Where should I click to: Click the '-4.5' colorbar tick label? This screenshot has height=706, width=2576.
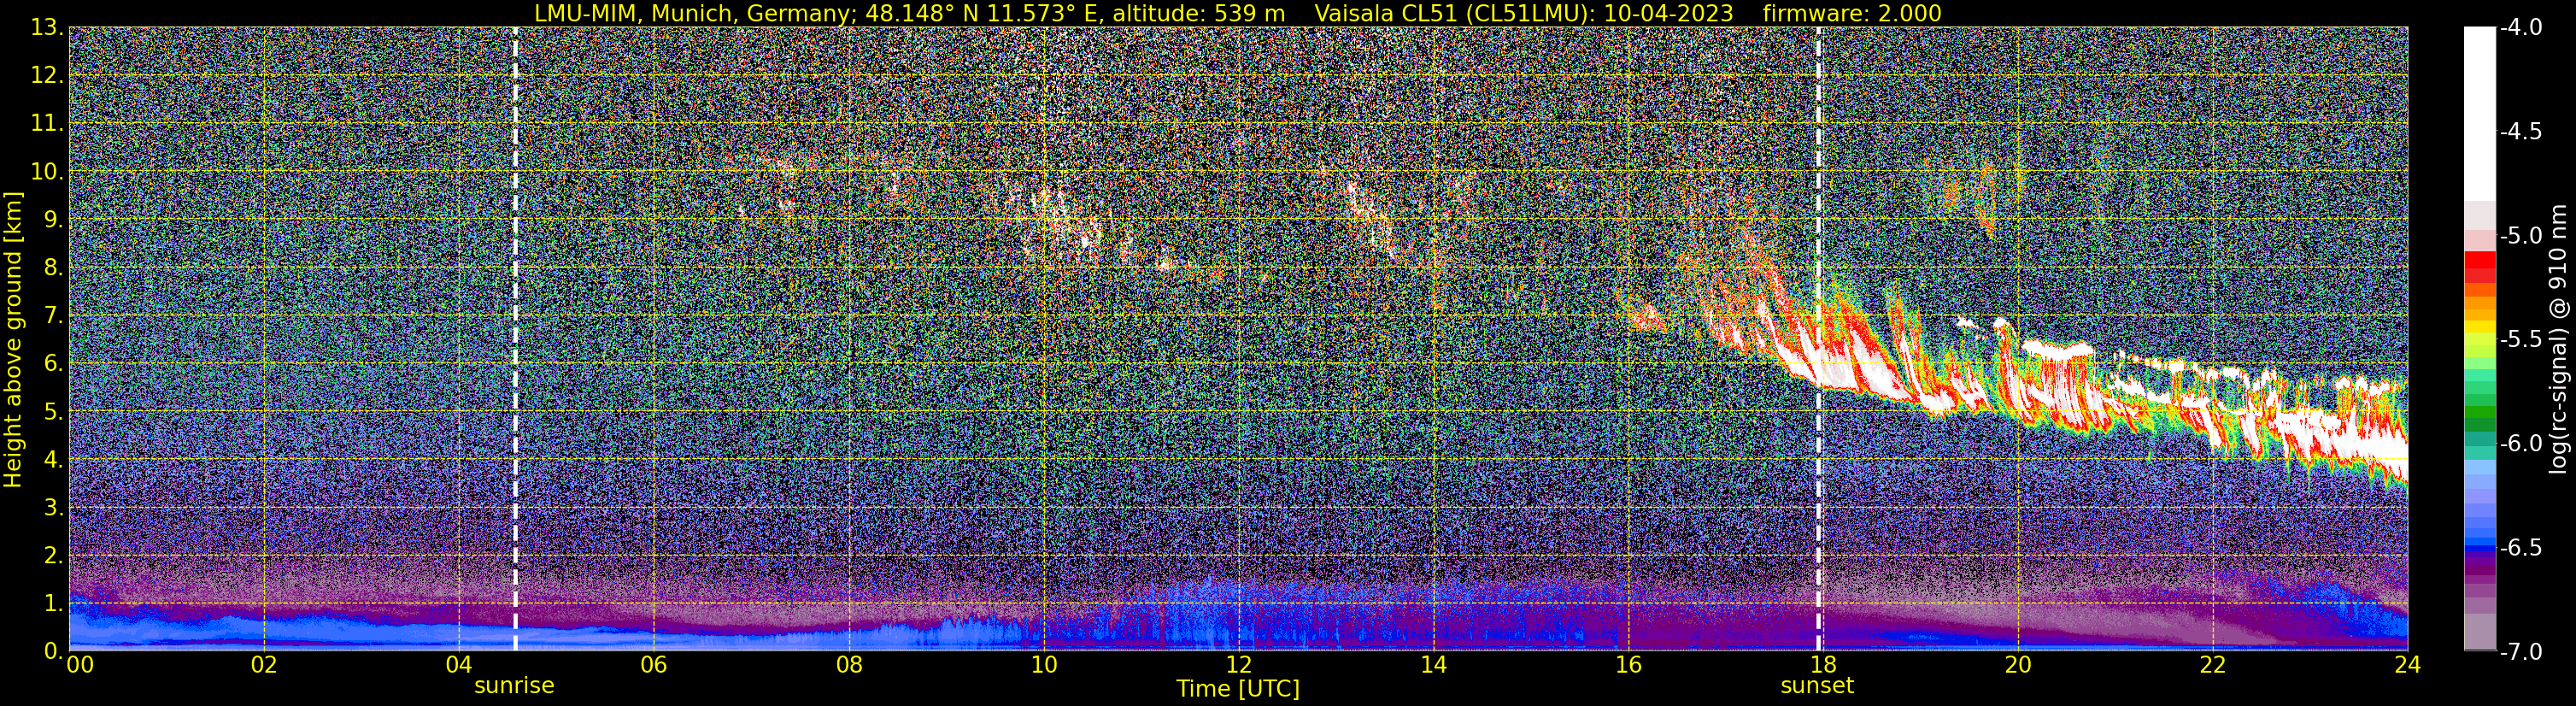coord(2520,132)
